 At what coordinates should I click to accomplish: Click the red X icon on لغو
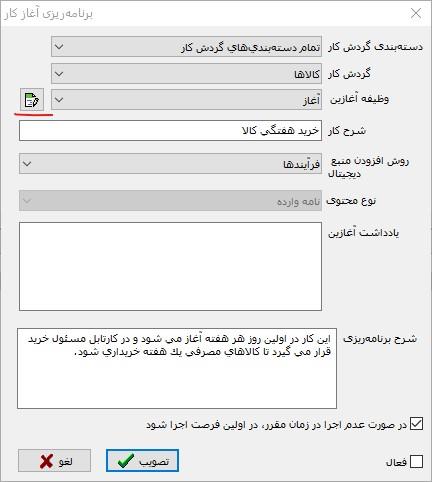46,461
